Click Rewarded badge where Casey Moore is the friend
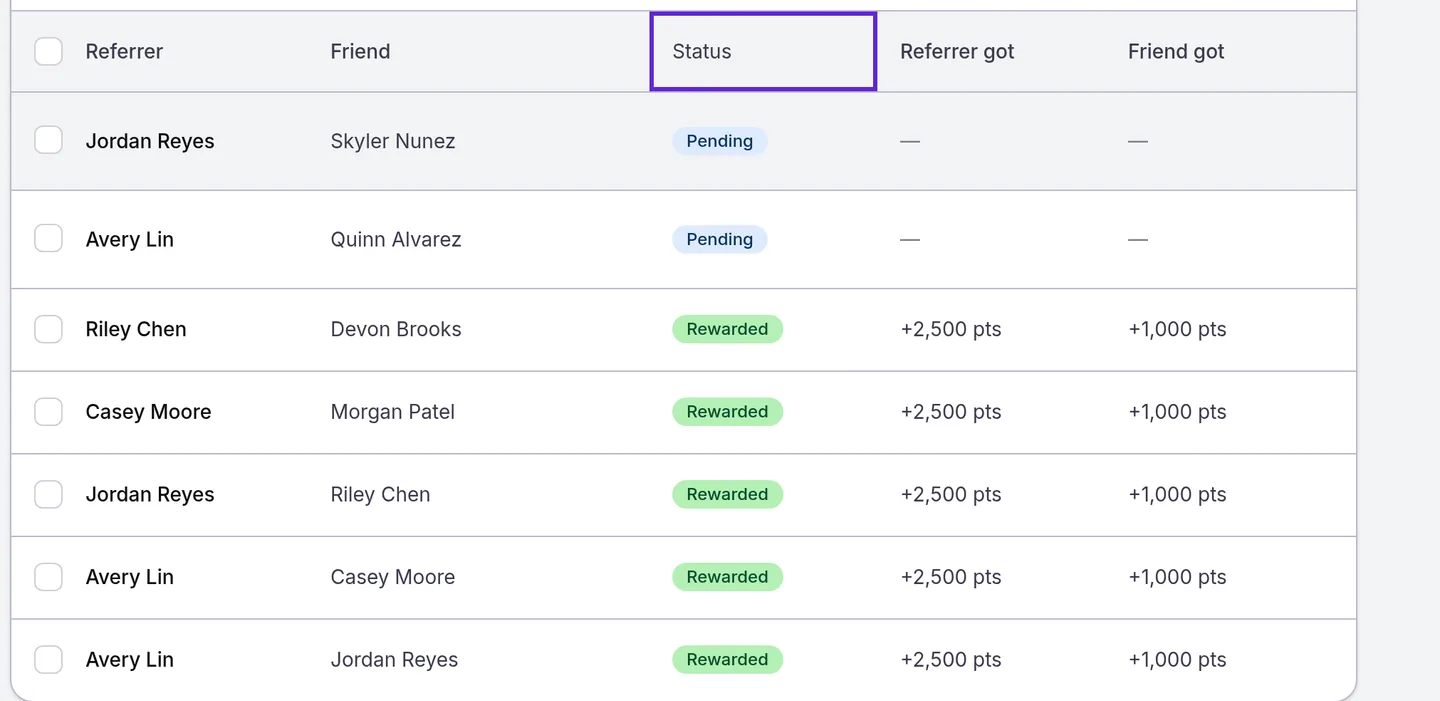The height and width of the screenshot is (701, 1440). 727,577
